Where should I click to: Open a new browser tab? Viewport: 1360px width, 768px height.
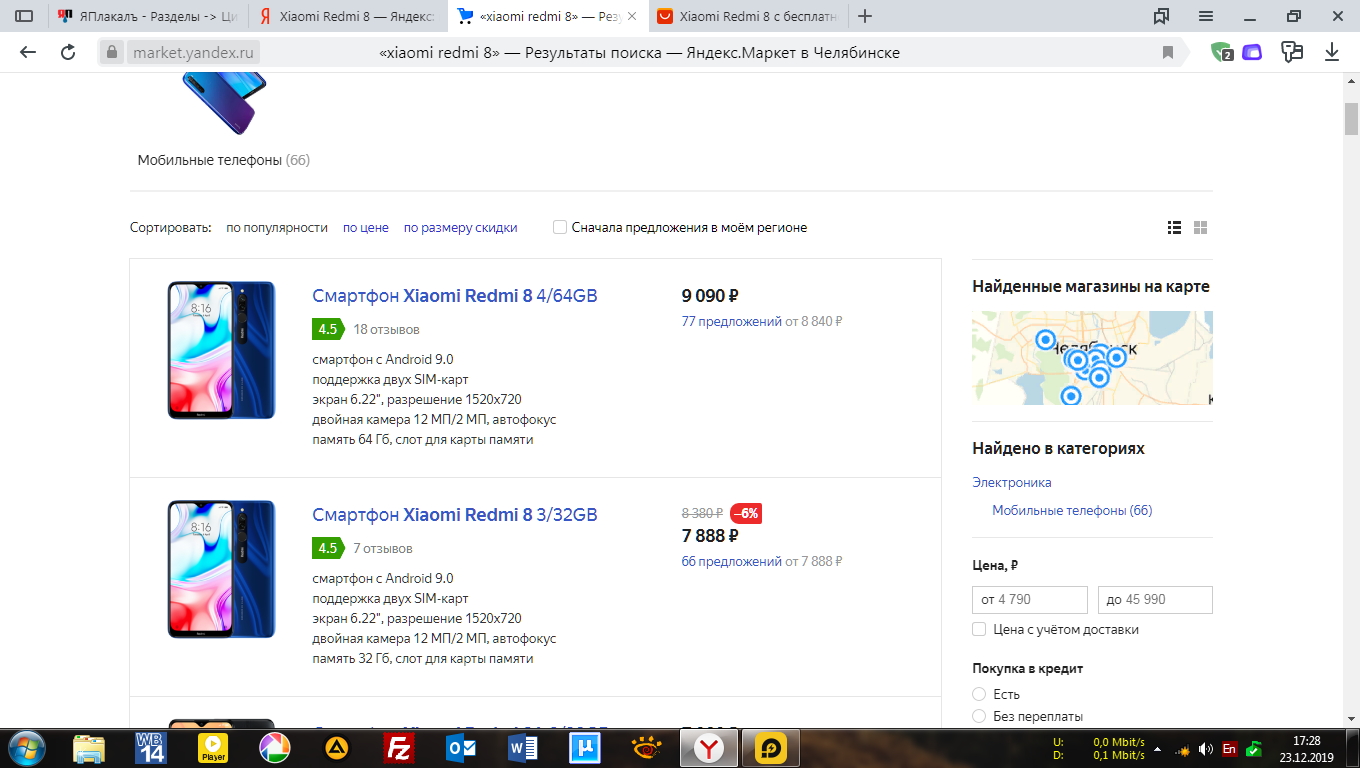865,16
